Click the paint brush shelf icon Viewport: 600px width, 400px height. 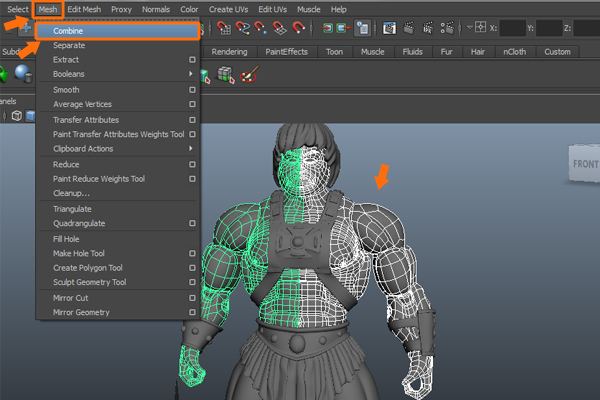pyautogui.click(x=250, y=74)
